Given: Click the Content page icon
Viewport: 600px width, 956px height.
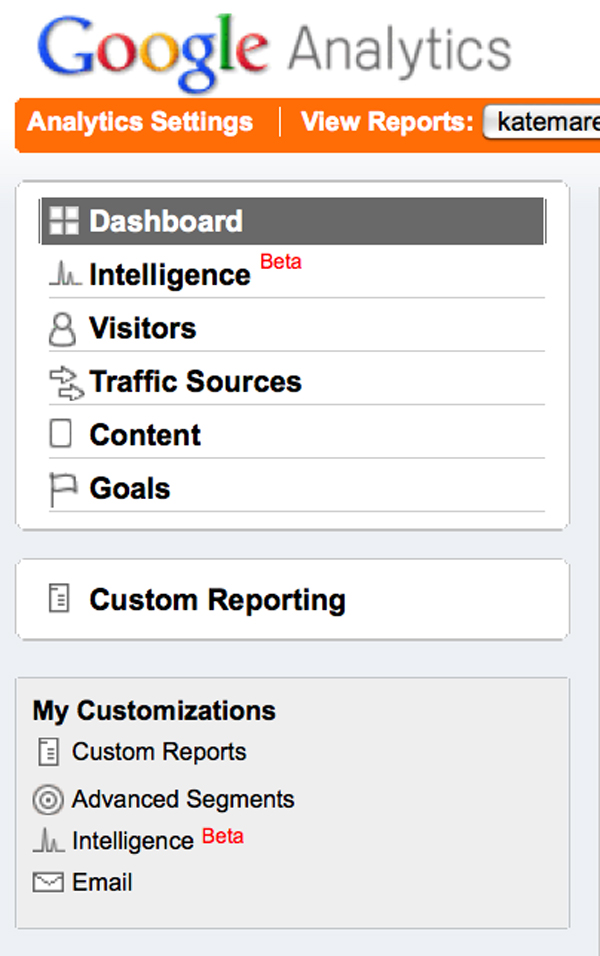Looking at the screenshot, I should tap(62, 435).
